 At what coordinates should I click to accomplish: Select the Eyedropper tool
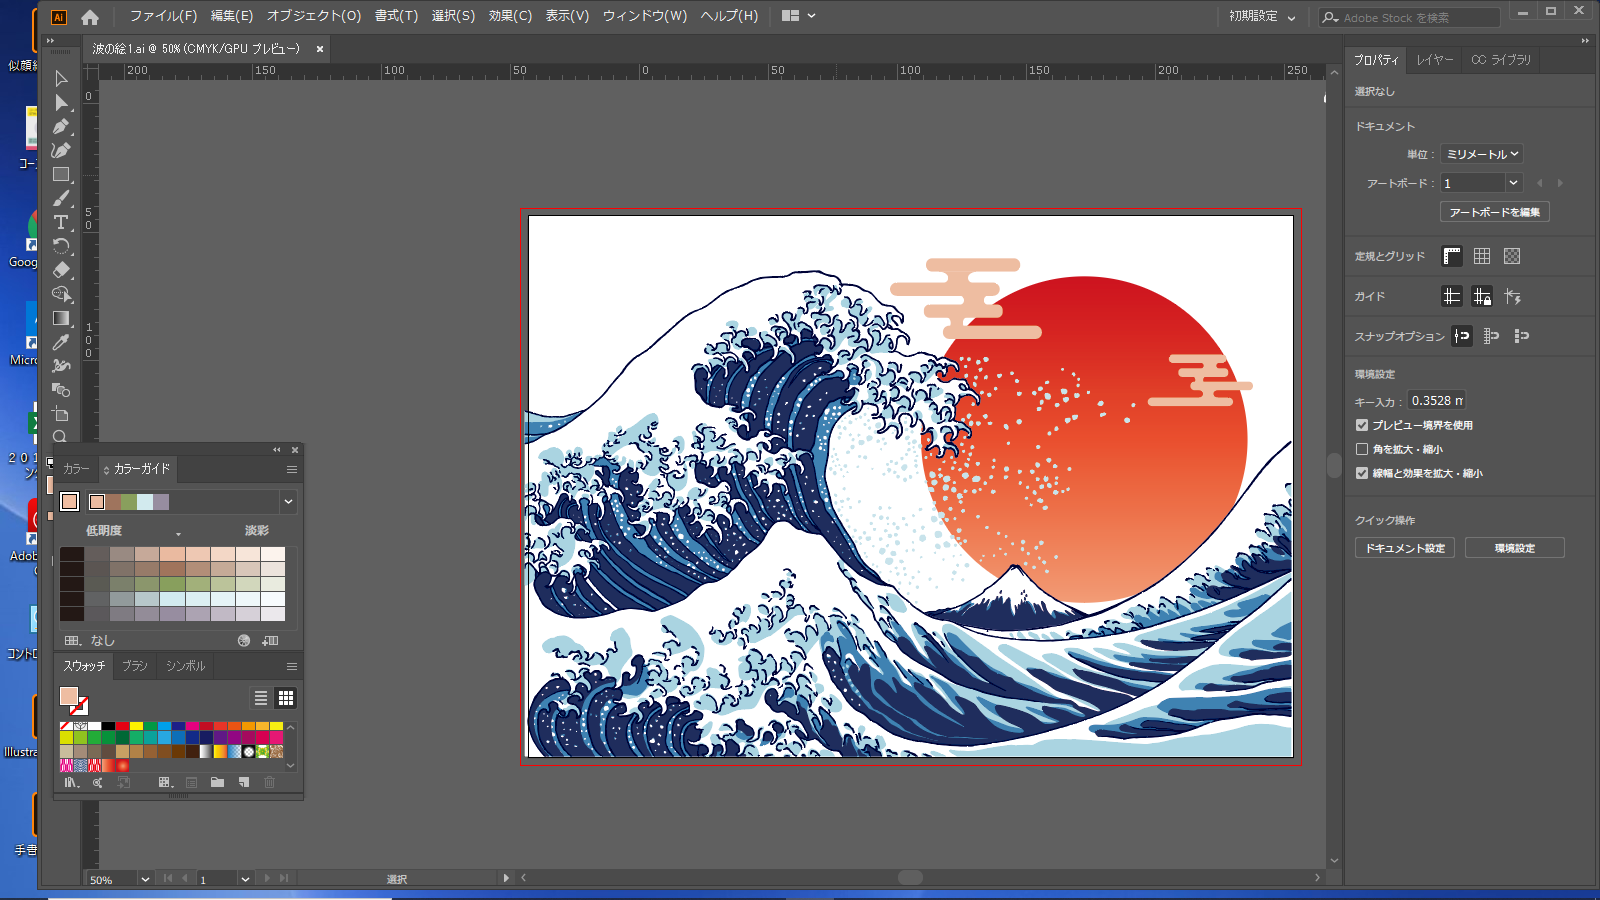tap(61, 342)
